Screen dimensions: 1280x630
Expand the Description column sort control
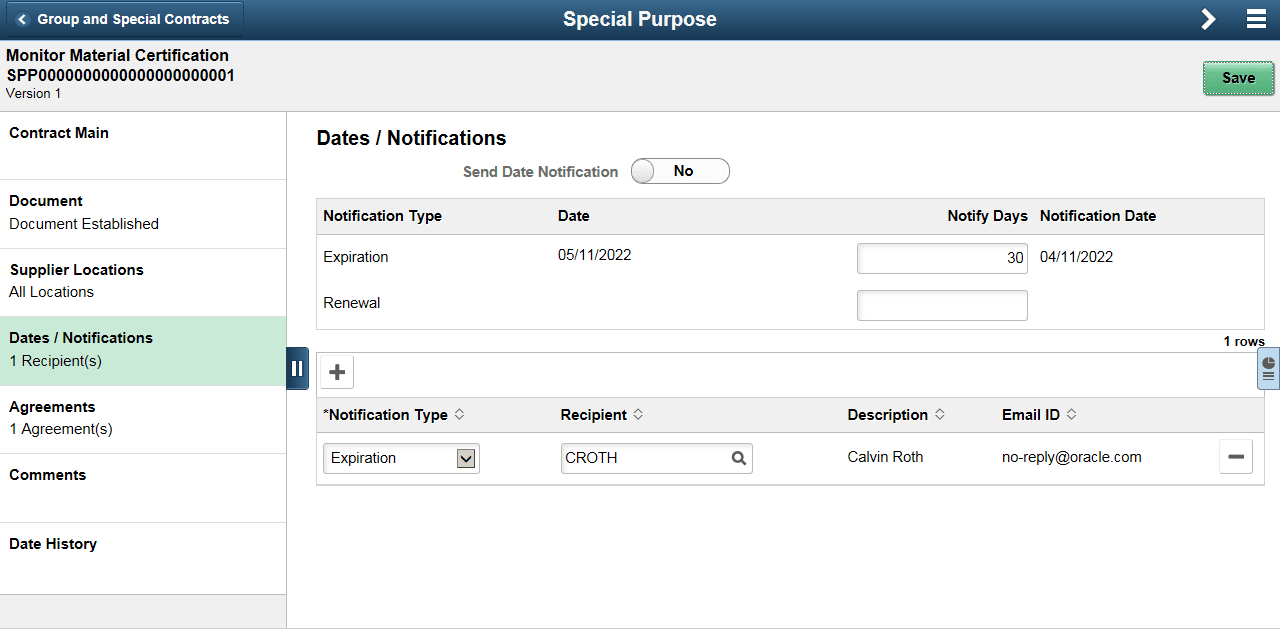pyautogui.click(x=937, y=414)
